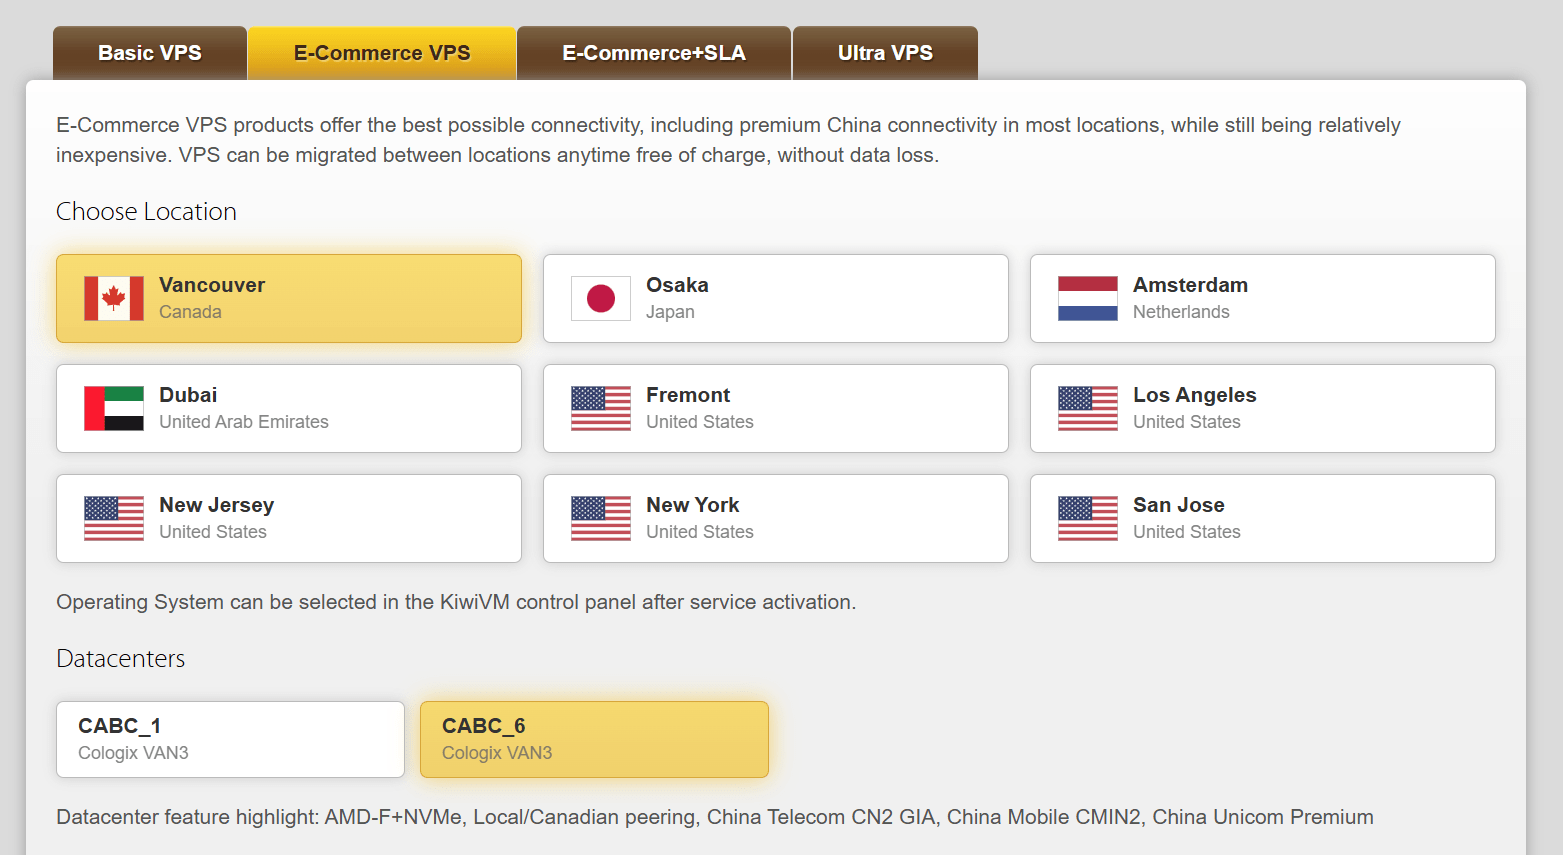The image size is (1563, 855).
Task: Open the E-Commerce+SLA tab
Action: tap(654, 53)
